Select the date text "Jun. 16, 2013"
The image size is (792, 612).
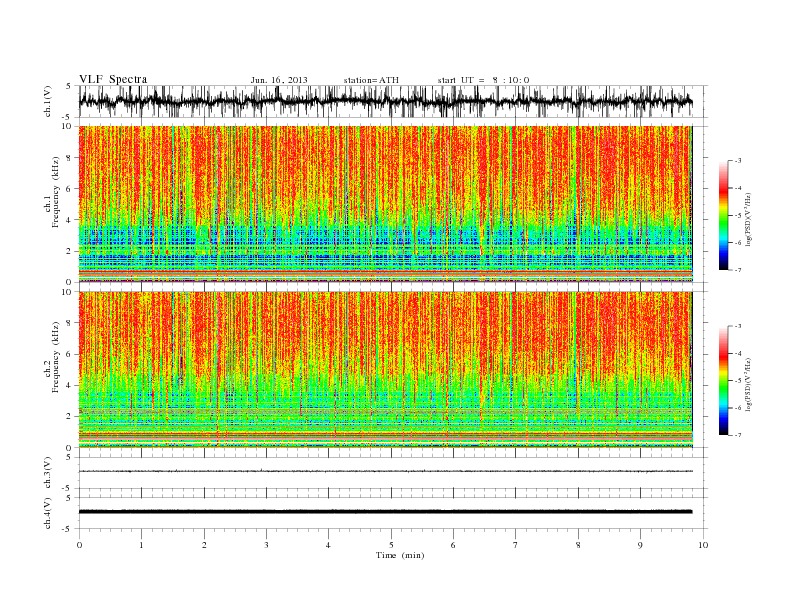click(279, 80)
